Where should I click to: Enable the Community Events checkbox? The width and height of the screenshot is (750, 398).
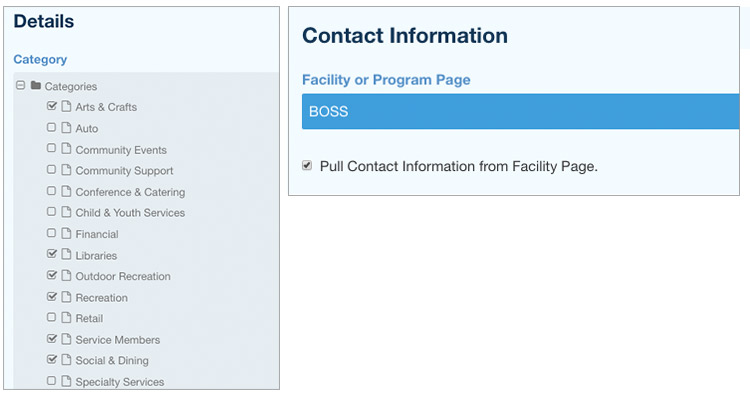(51, 148)
